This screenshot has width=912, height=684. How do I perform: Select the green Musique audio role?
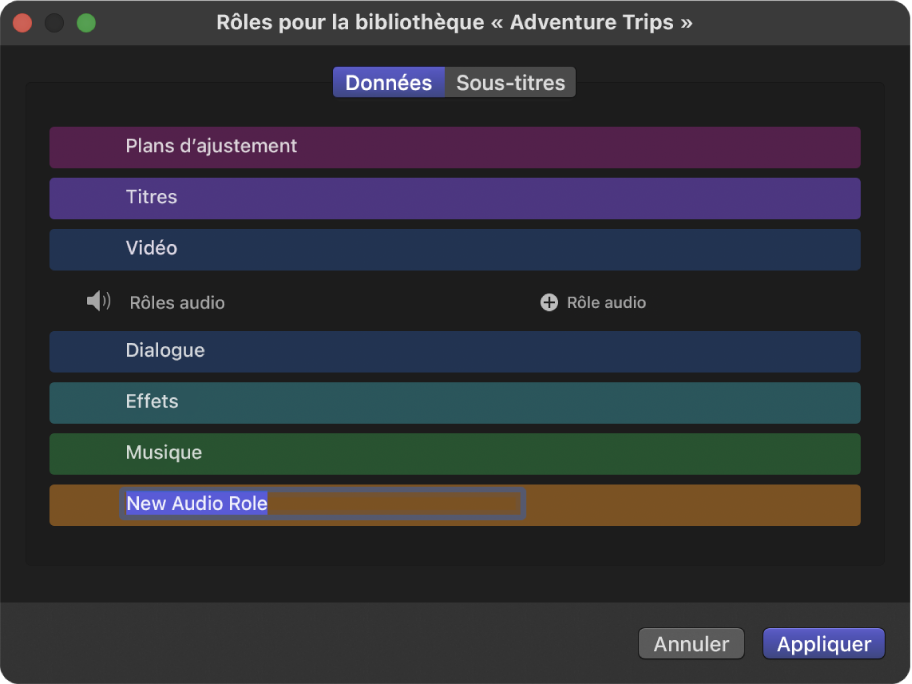tap(455, 453)
